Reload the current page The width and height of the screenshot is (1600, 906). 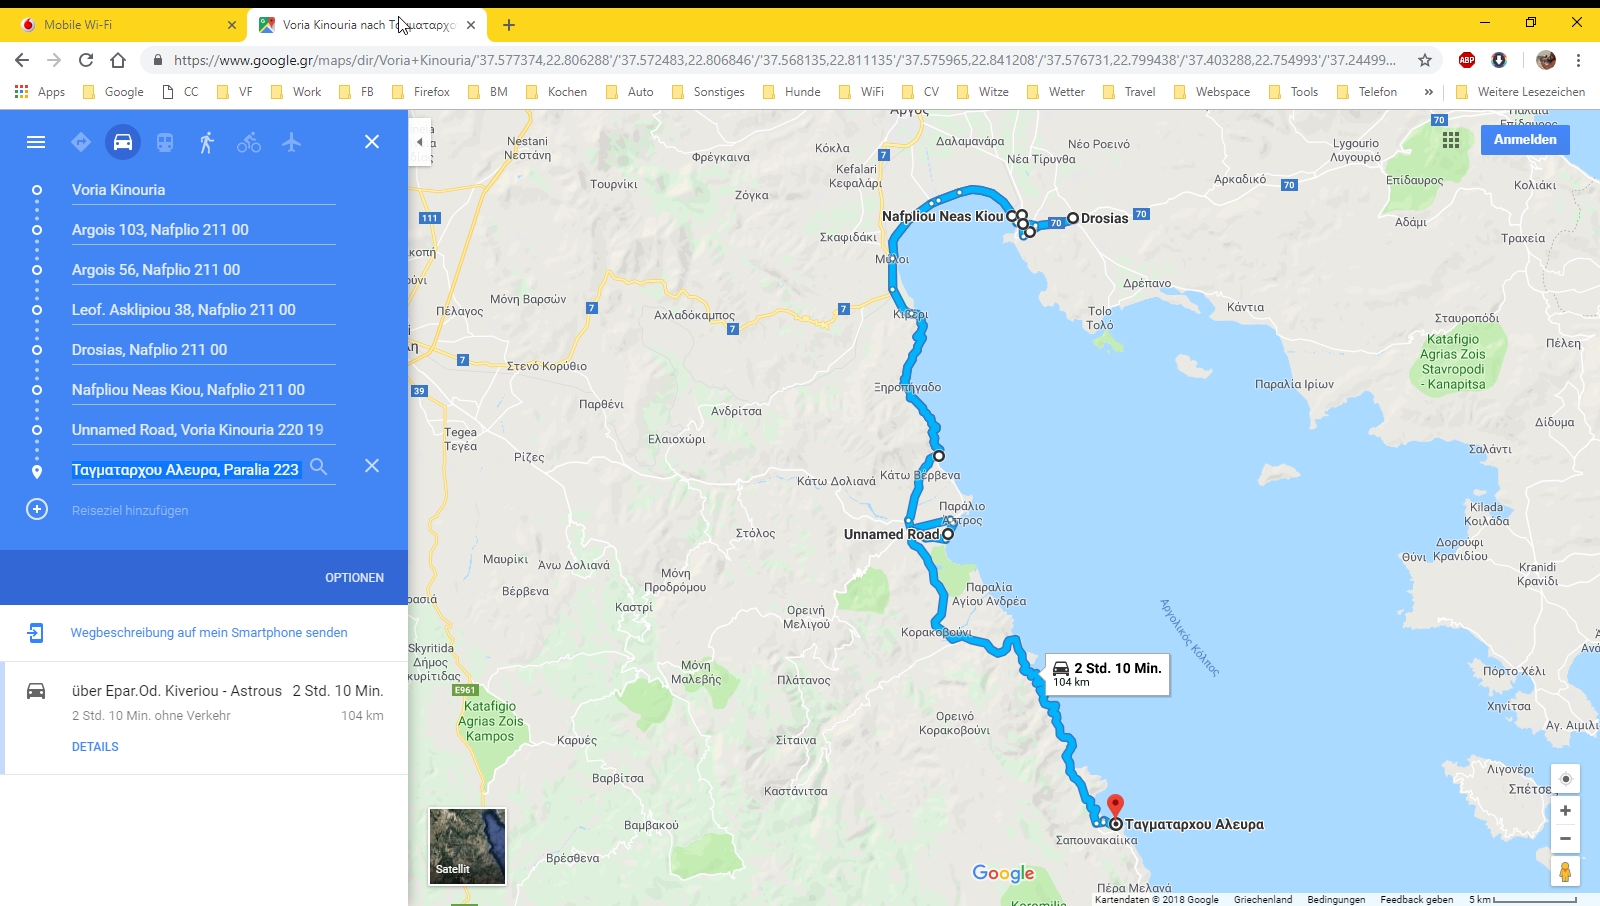click(x=86, y=60)
